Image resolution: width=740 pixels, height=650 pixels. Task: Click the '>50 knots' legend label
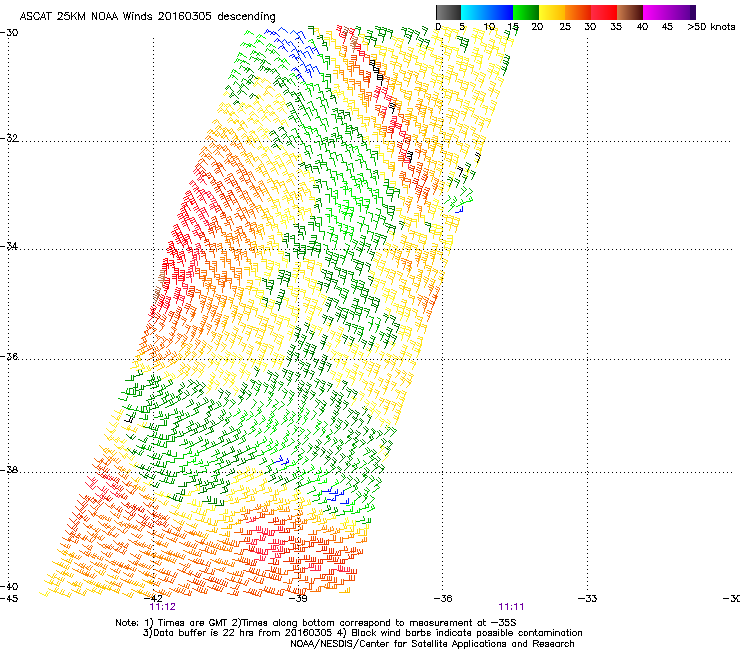711,27
